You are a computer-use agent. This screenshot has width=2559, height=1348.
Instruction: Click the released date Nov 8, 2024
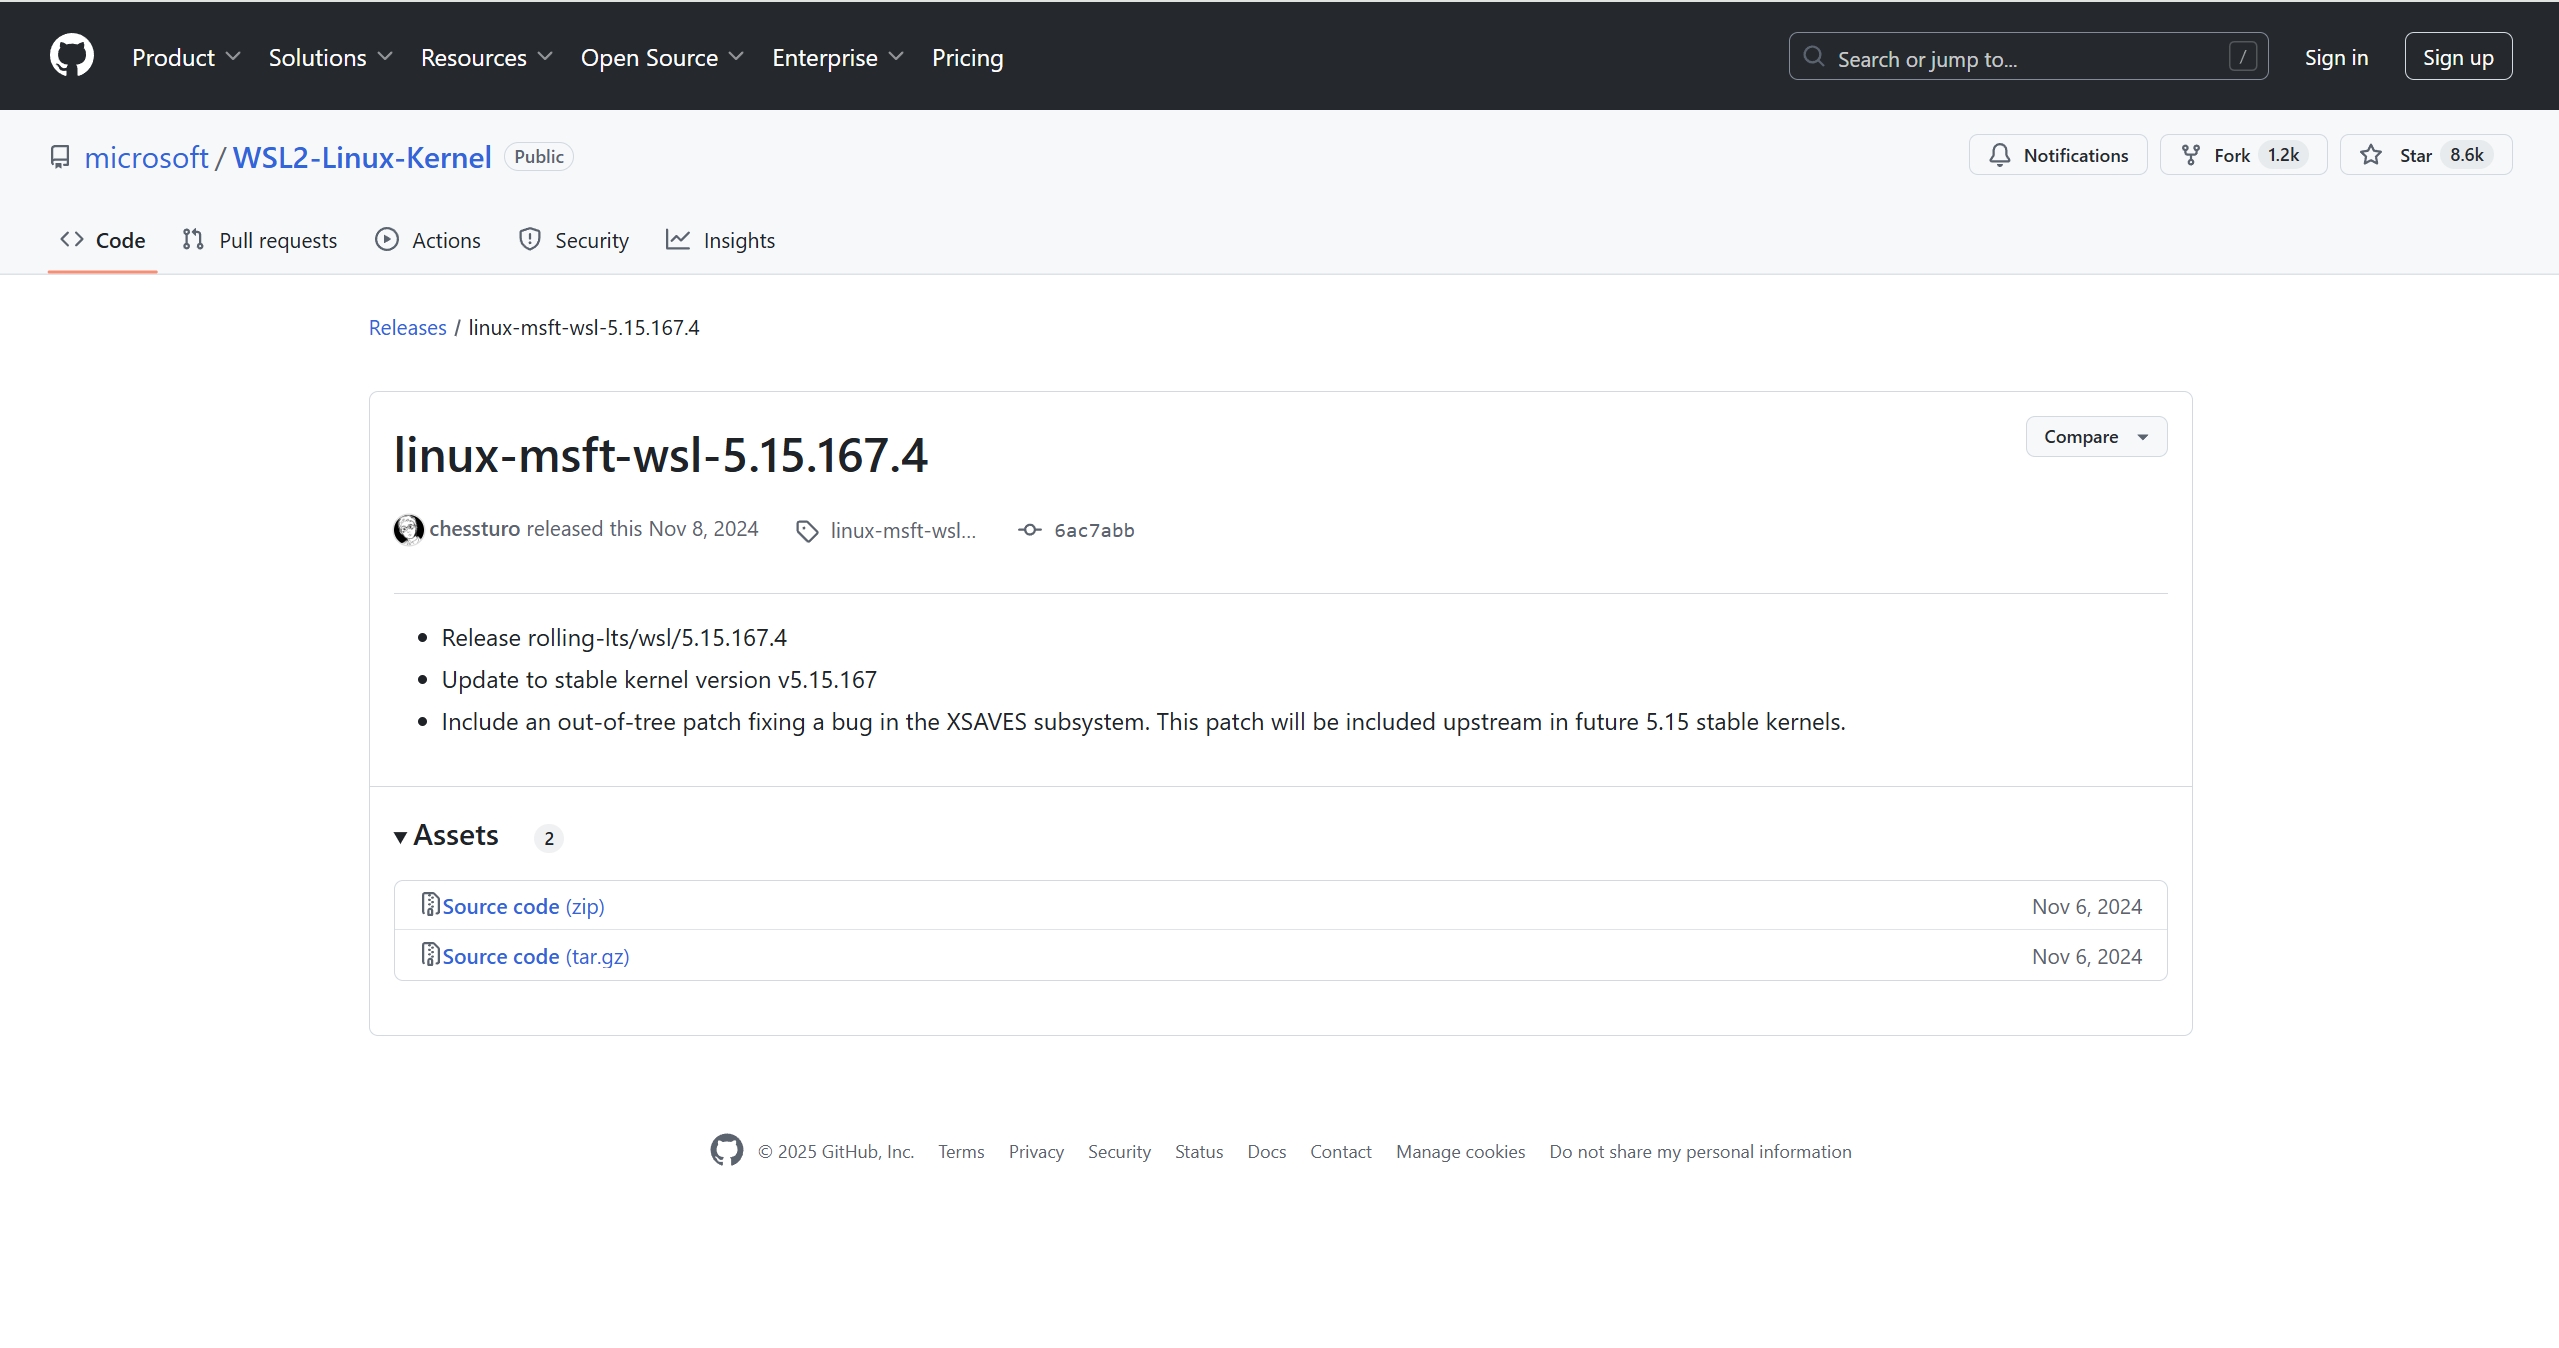tap(703, 529)
